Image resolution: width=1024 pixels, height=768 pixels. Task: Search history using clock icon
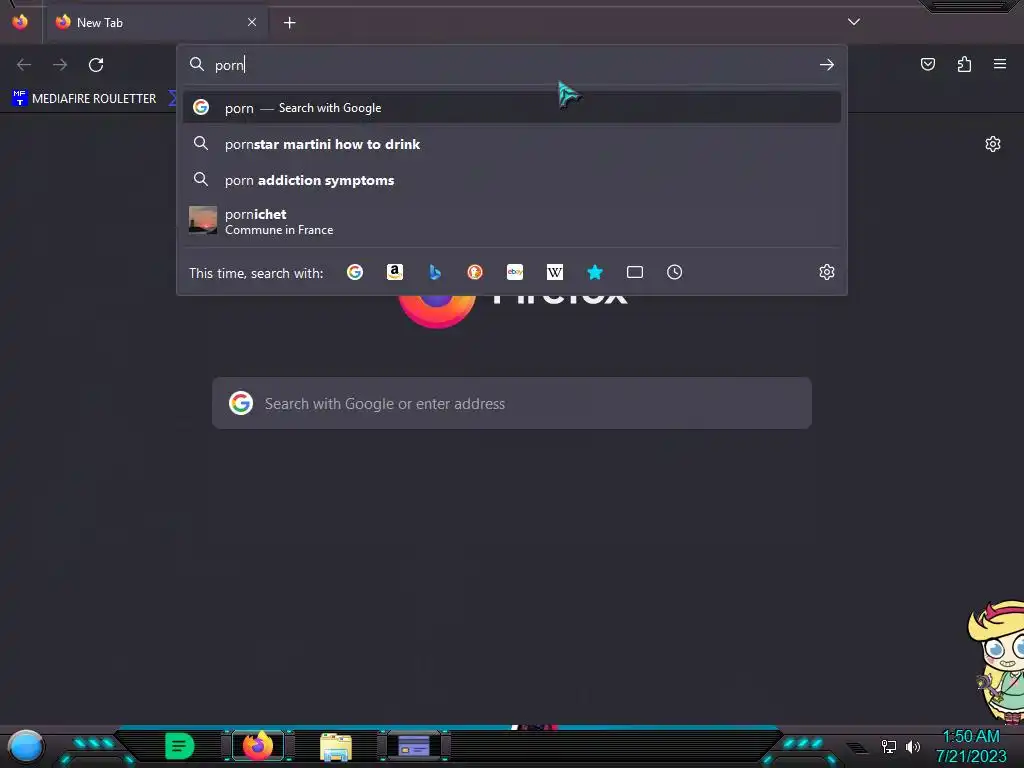click(675, 272)
